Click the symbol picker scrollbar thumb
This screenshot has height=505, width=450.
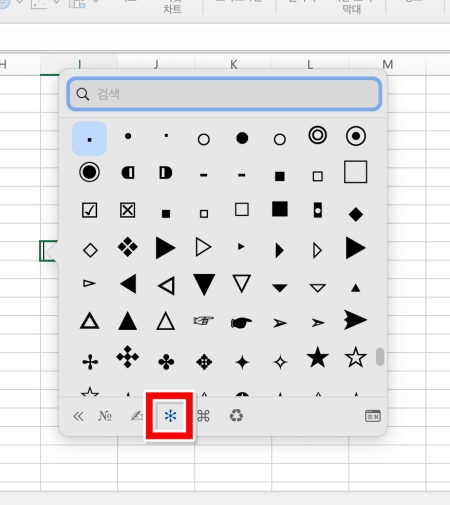[380, 357]
